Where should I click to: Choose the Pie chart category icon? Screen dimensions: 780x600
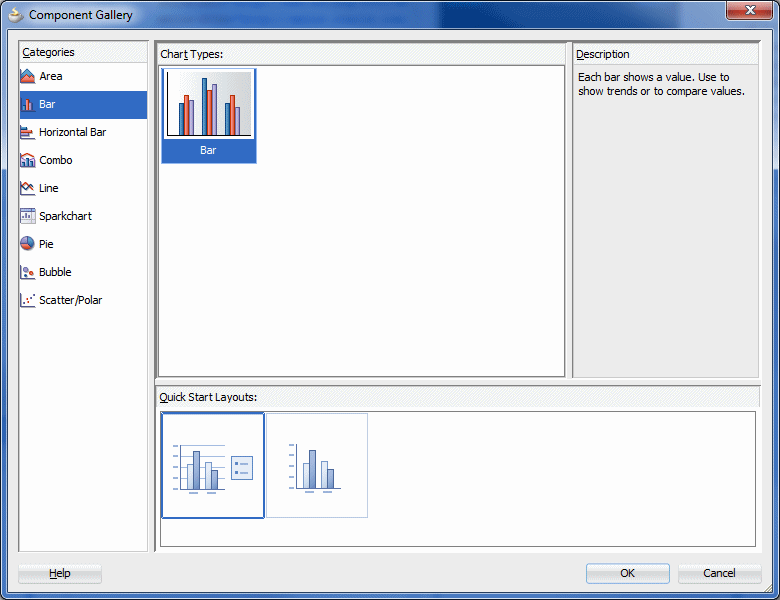[28, 244]
